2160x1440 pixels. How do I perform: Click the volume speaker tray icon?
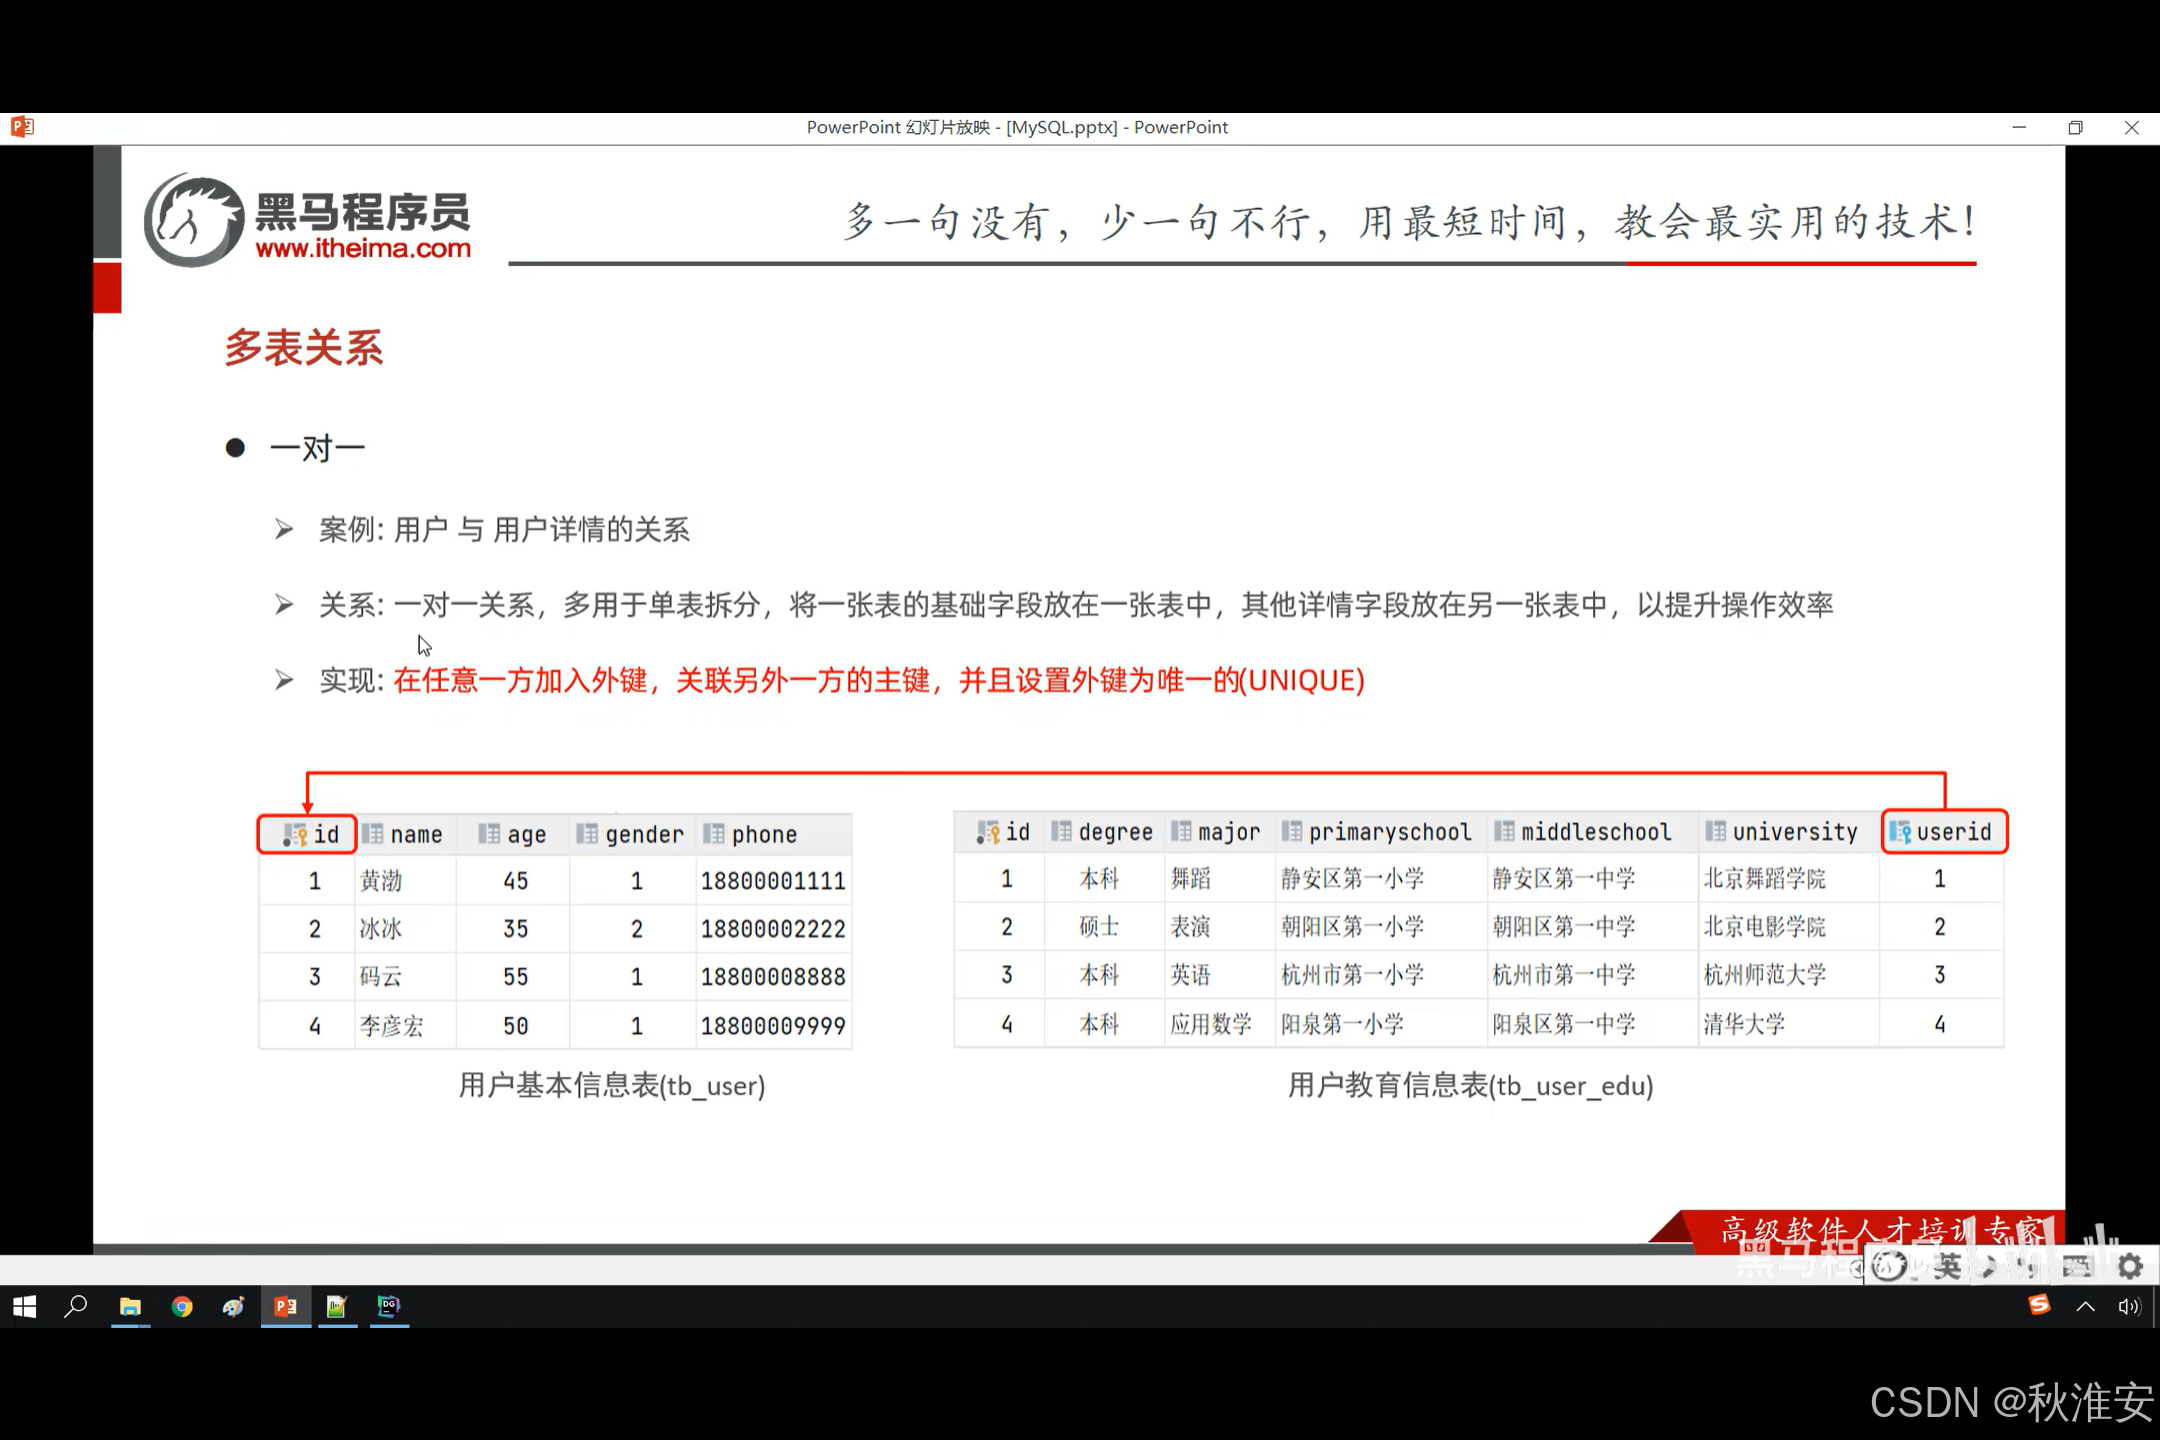pyautogui.click(x=2128, y=1306)
